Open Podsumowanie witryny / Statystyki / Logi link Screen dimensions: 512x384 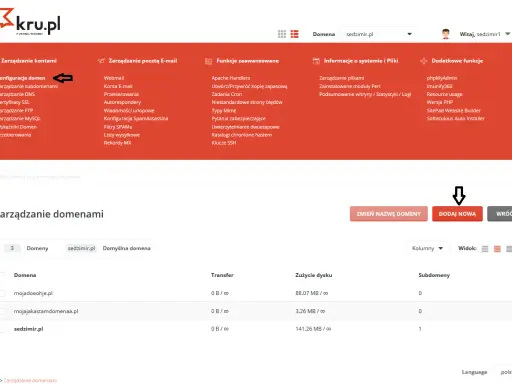[365, 94]
